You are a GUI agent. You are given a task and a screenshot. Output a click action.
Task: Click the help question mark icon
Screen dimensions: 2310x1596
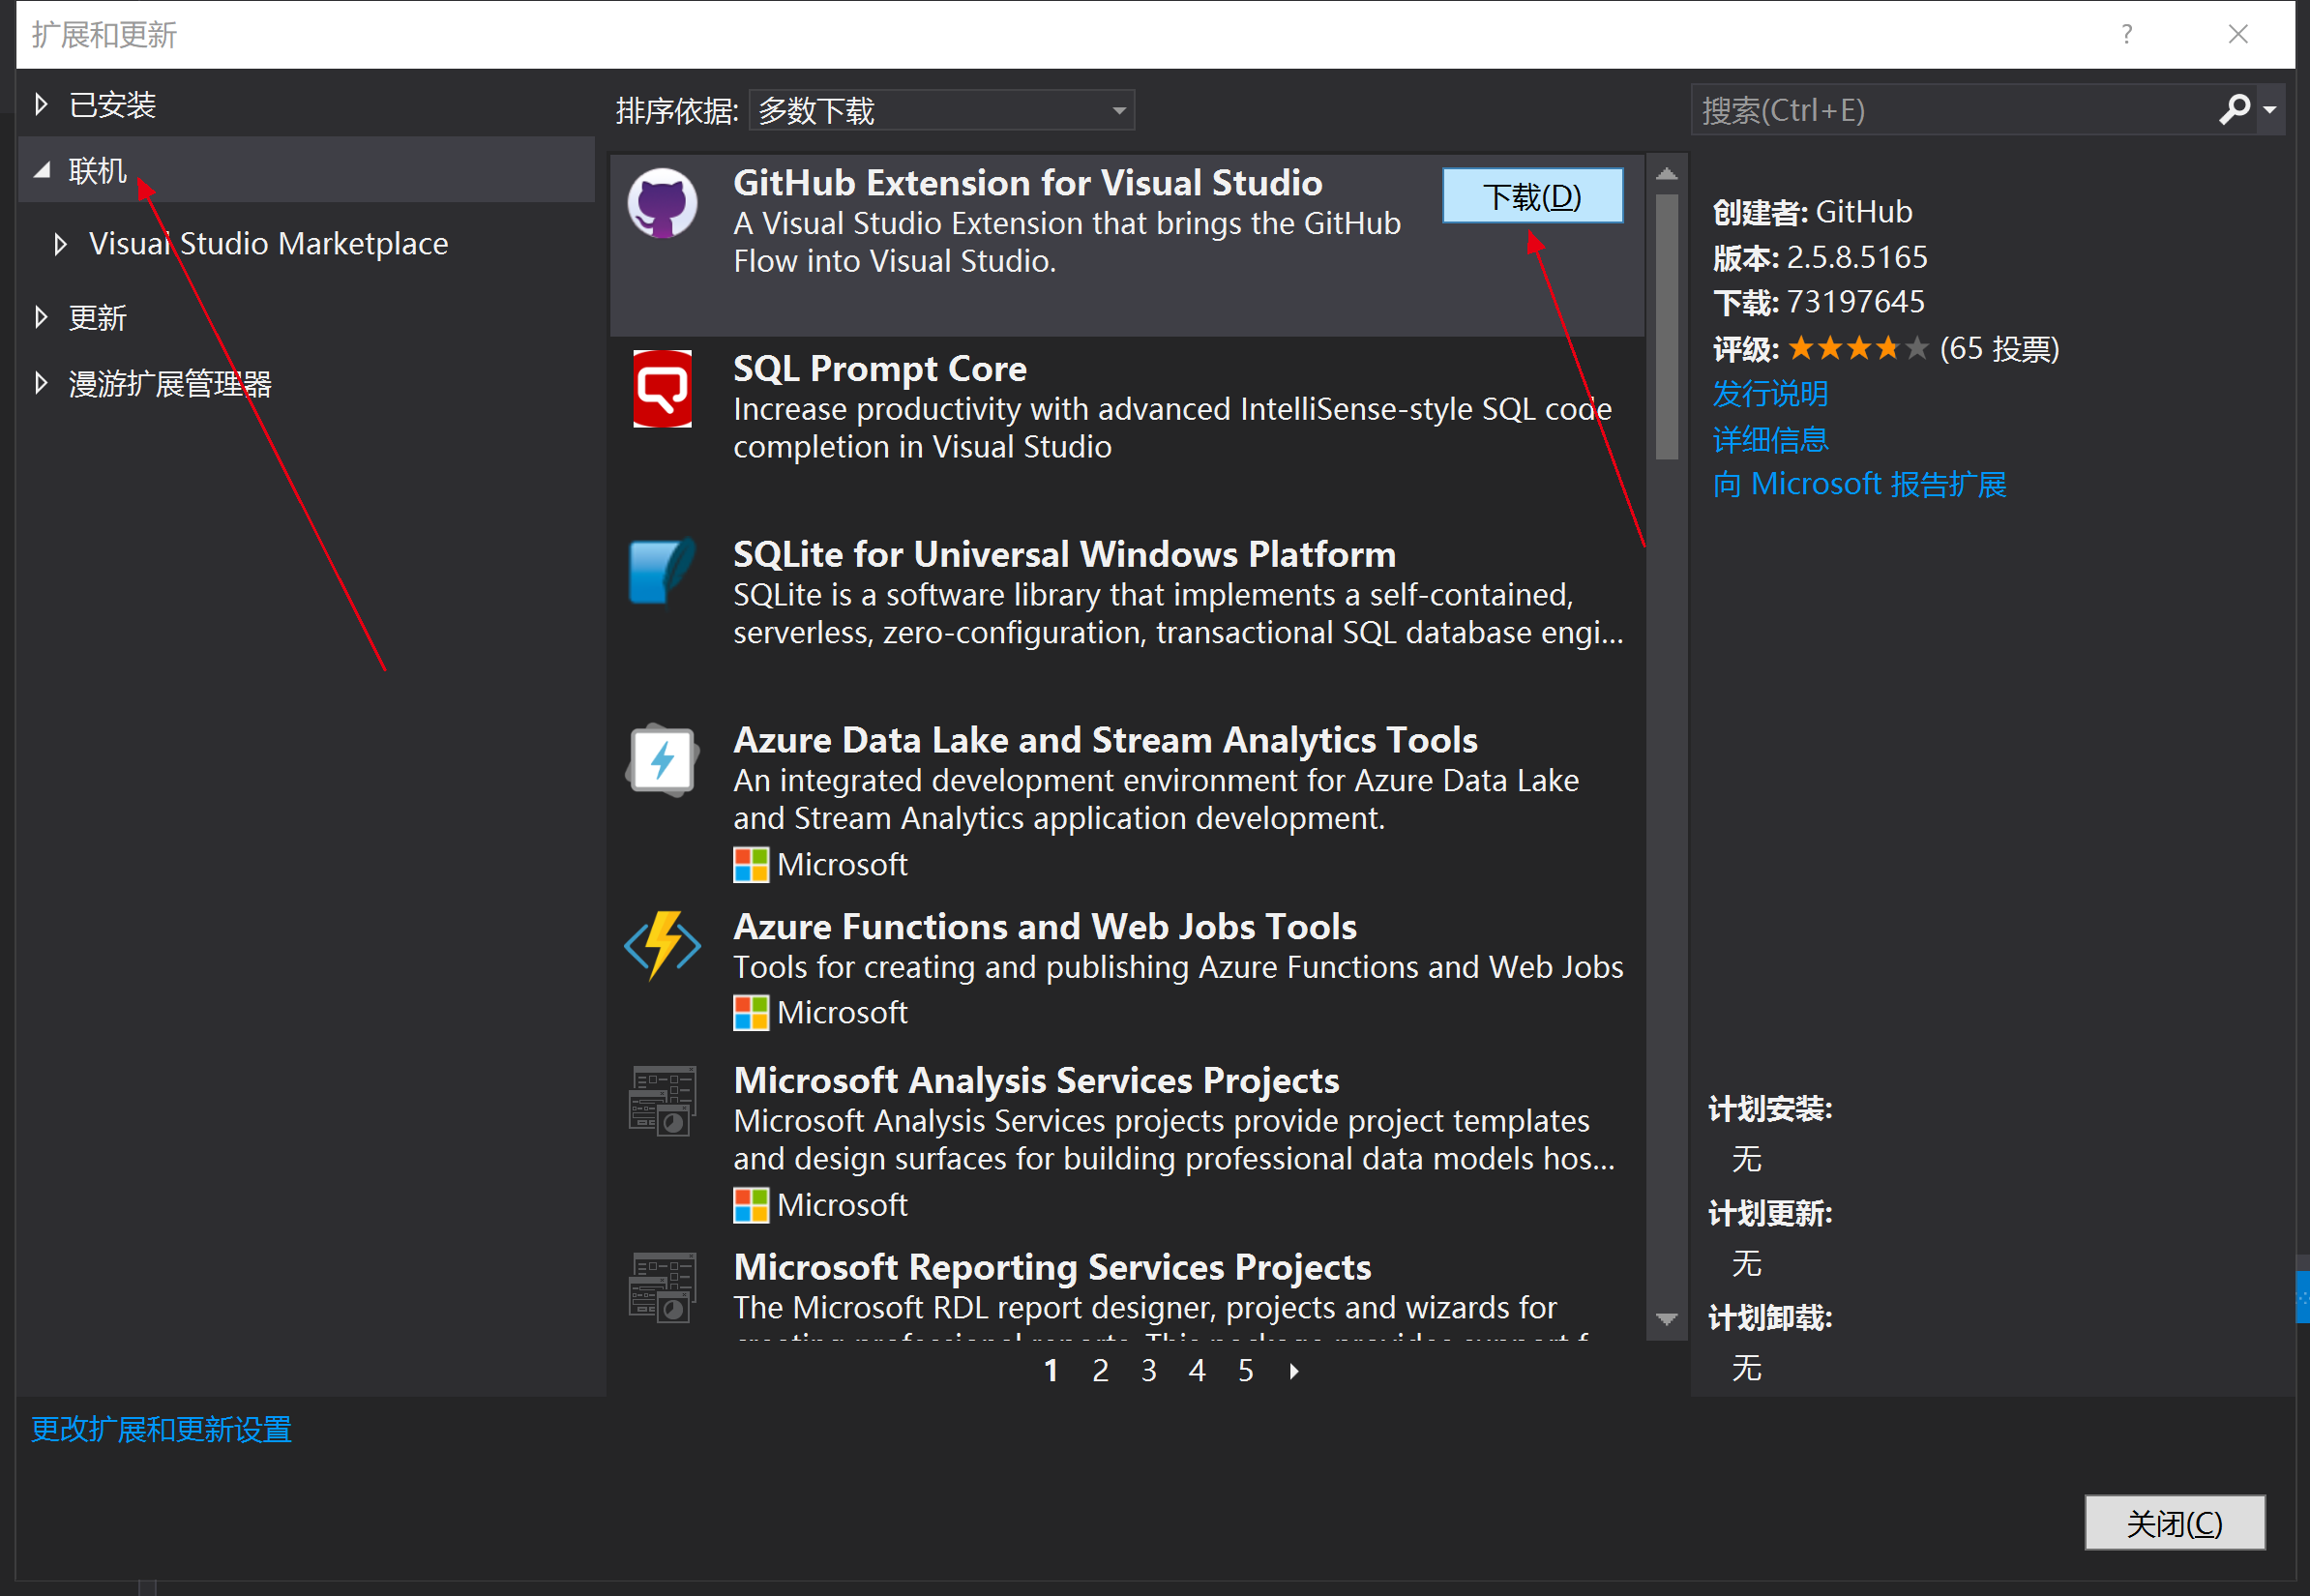pos(2127,34)
